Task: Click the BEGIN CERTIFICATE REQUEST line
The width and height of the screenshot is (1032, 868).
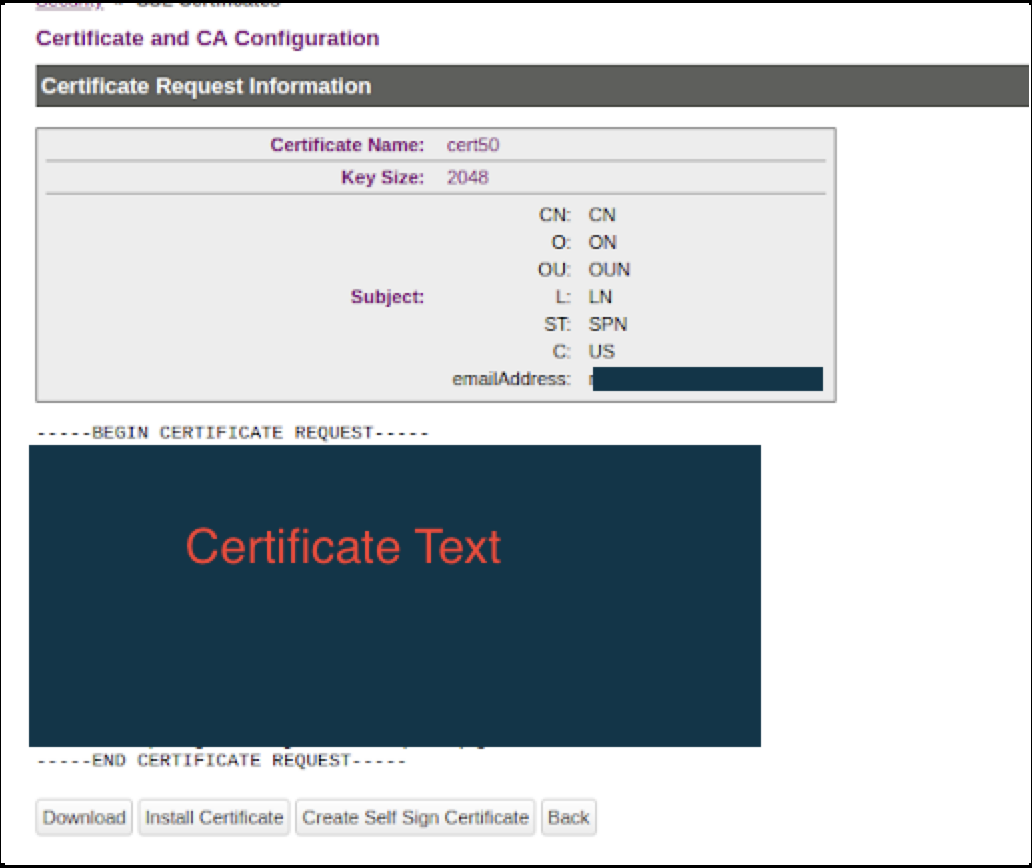Action: (x=232, y=433)
